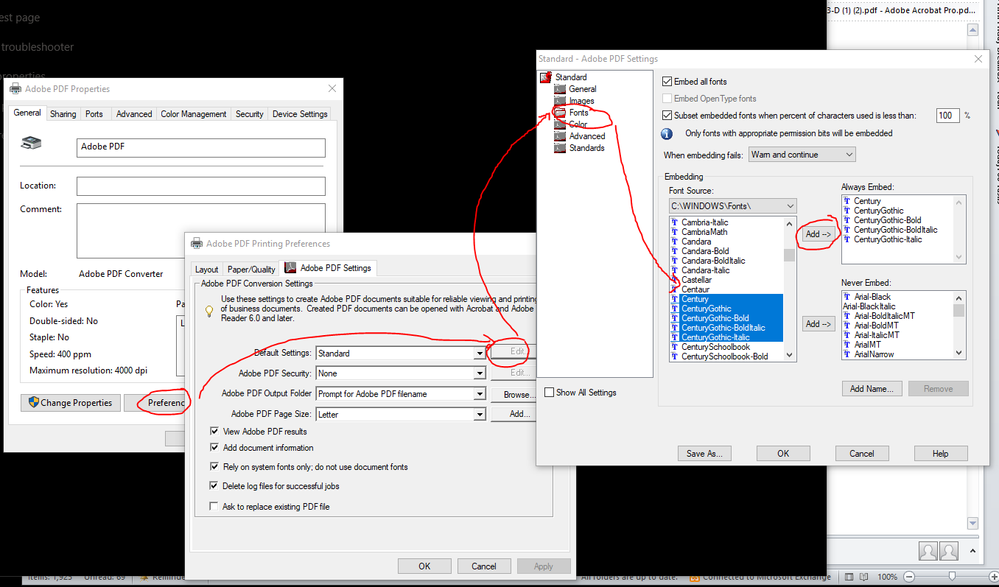This screenshot has height=587, width=999.
Task: Click the read mode book icon in status bar
Action: 864,576
